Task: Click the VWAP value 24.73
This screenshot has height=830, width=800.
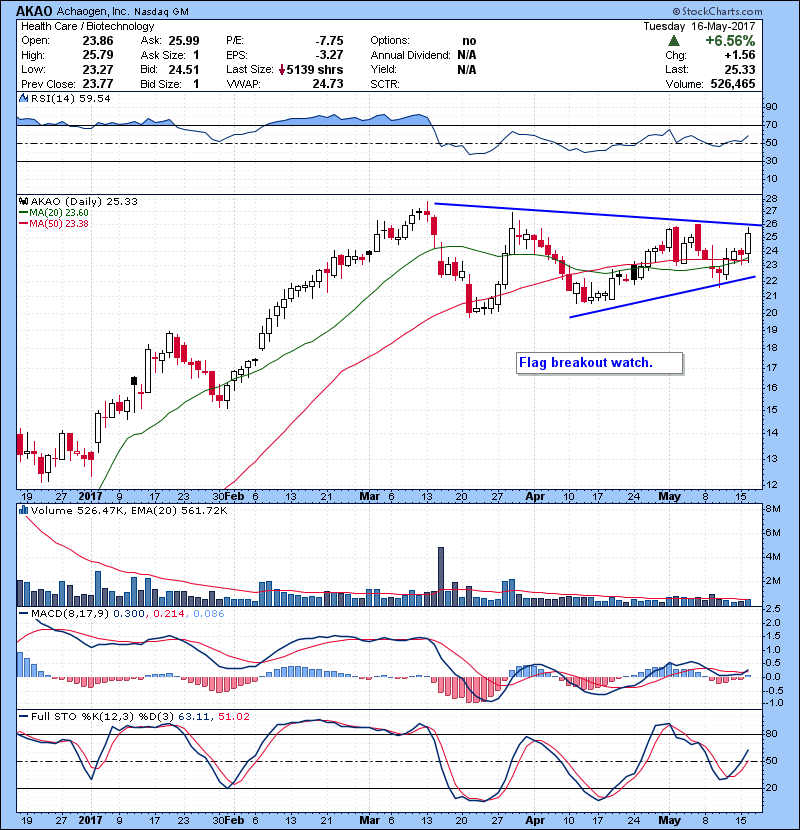Action: [x=328, y=84]
